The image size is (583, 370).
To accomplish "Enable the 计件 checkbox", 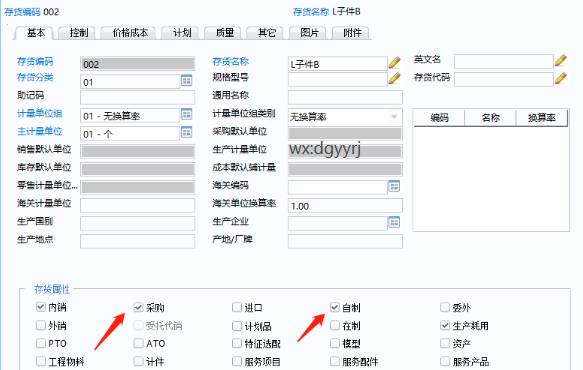I will pos(138,361).
